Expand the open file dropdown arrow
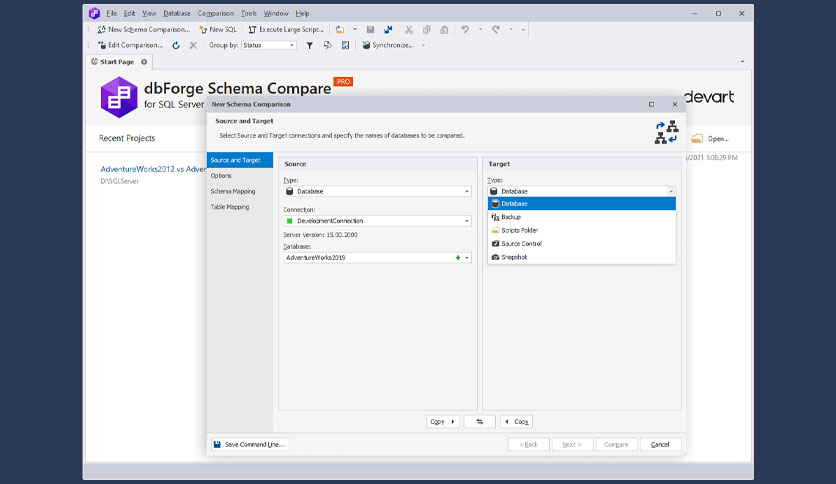Viewport: 836px width, 484px height. [x=355, y=29]
